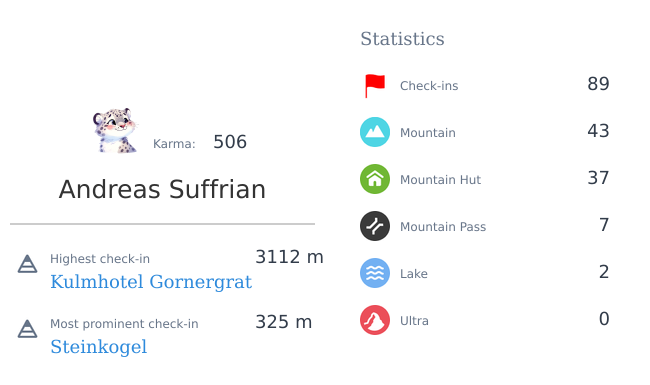650x385 pixels.
Task: Click the Check-ins count 89
Action: pos(598,84)
